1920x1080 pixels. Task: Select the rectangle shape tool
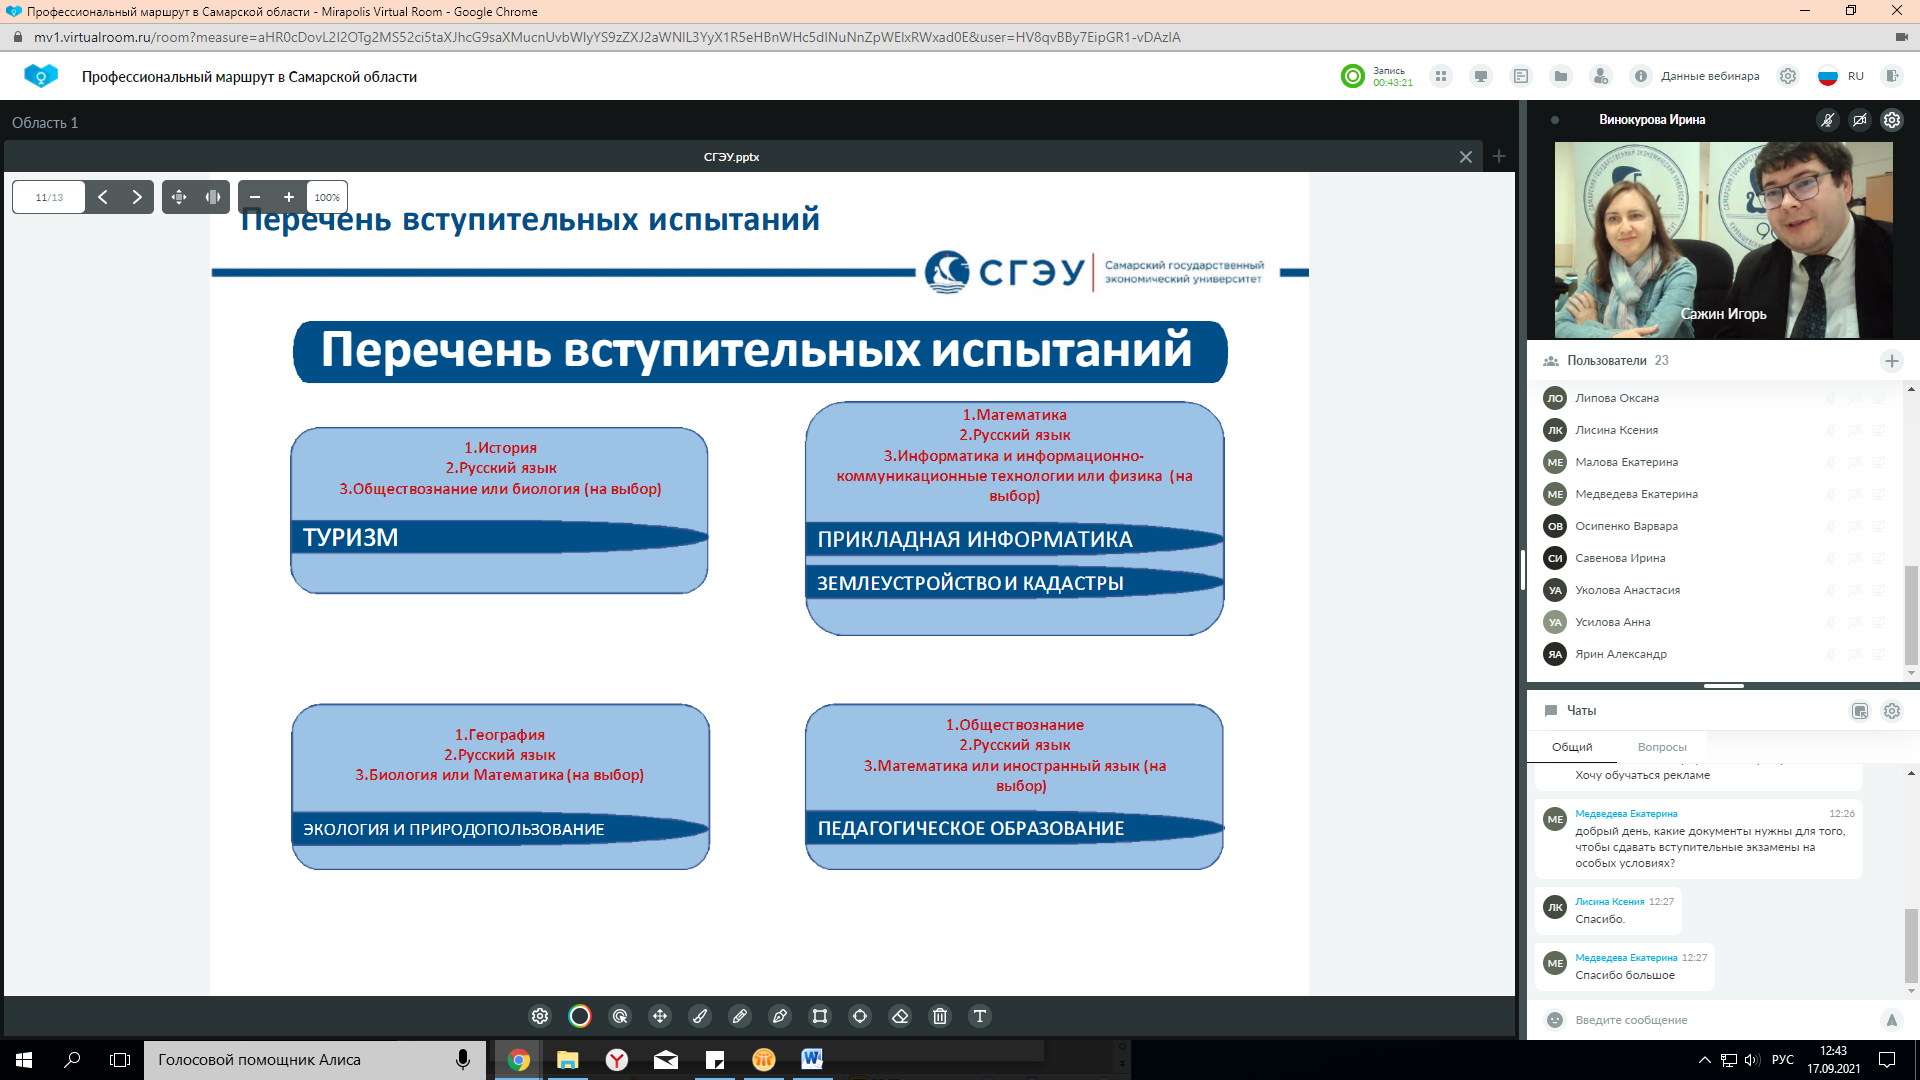tap(820, 1016)
